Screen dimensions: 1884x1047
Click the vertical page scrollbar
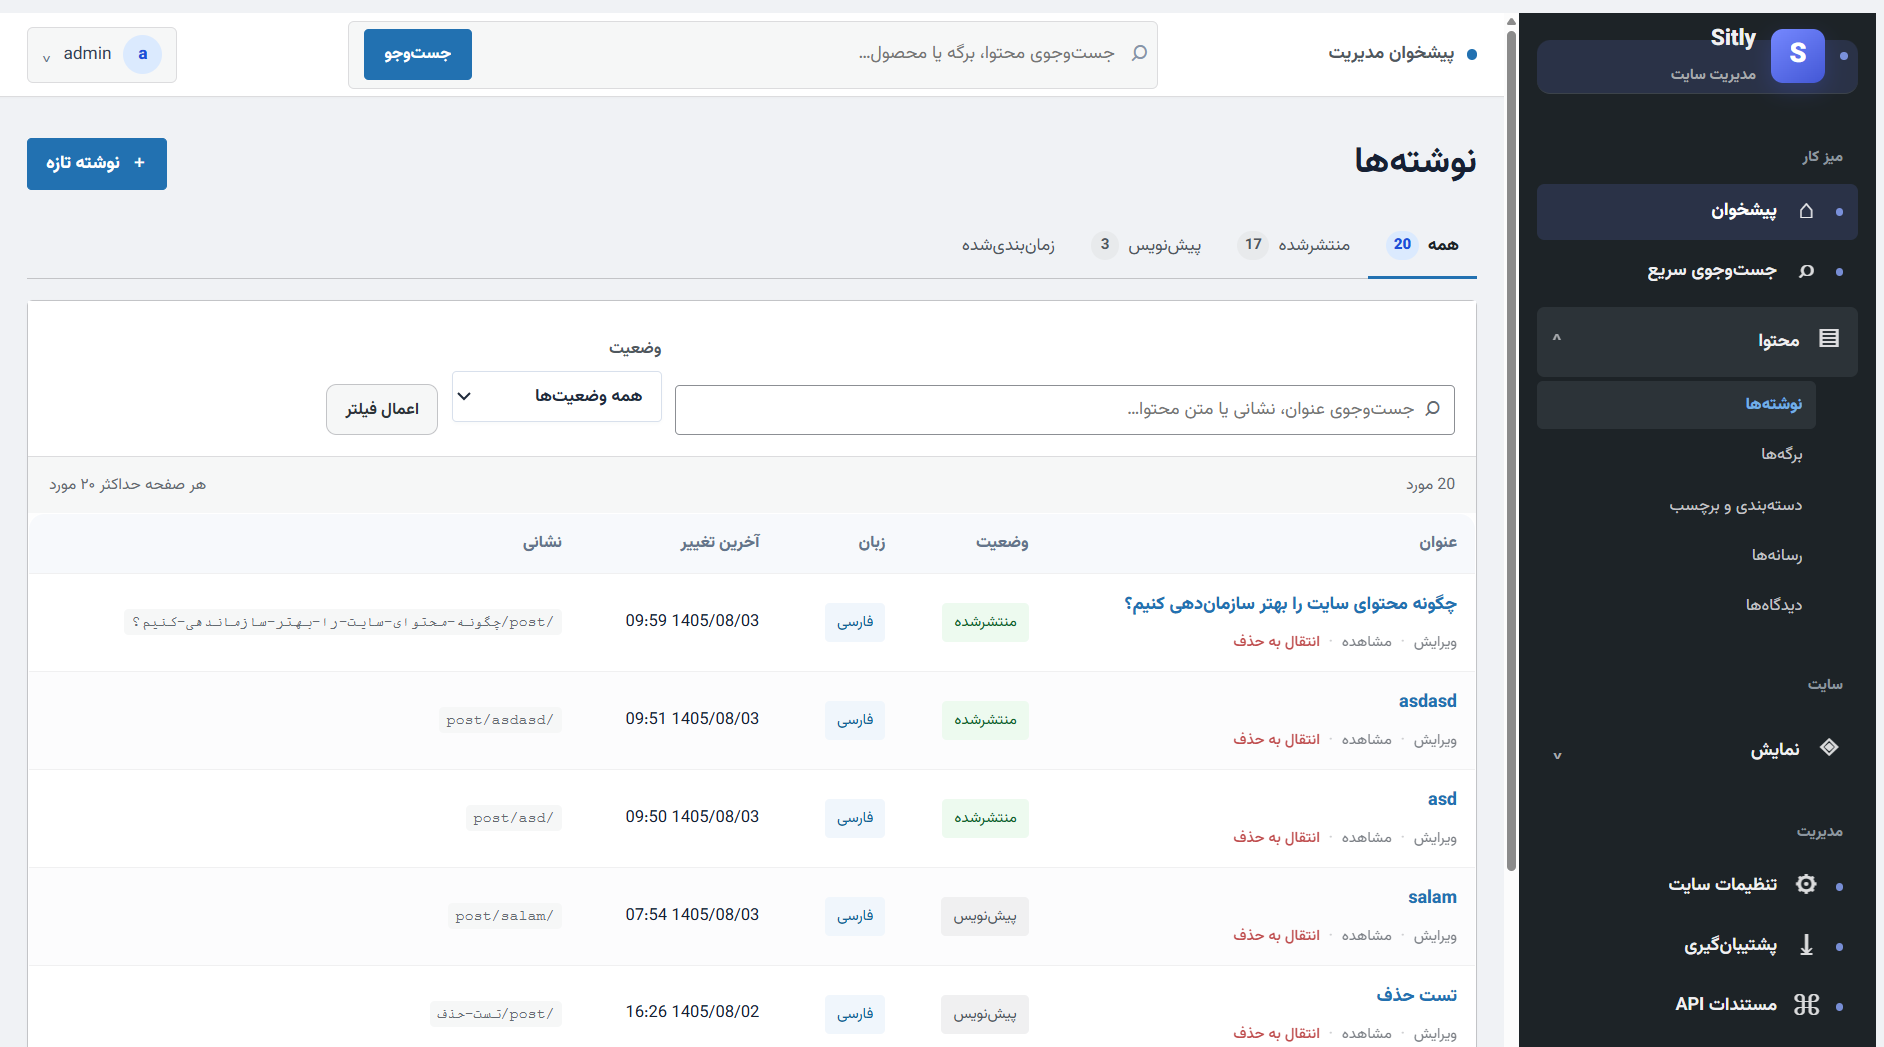pos(1511,450)
